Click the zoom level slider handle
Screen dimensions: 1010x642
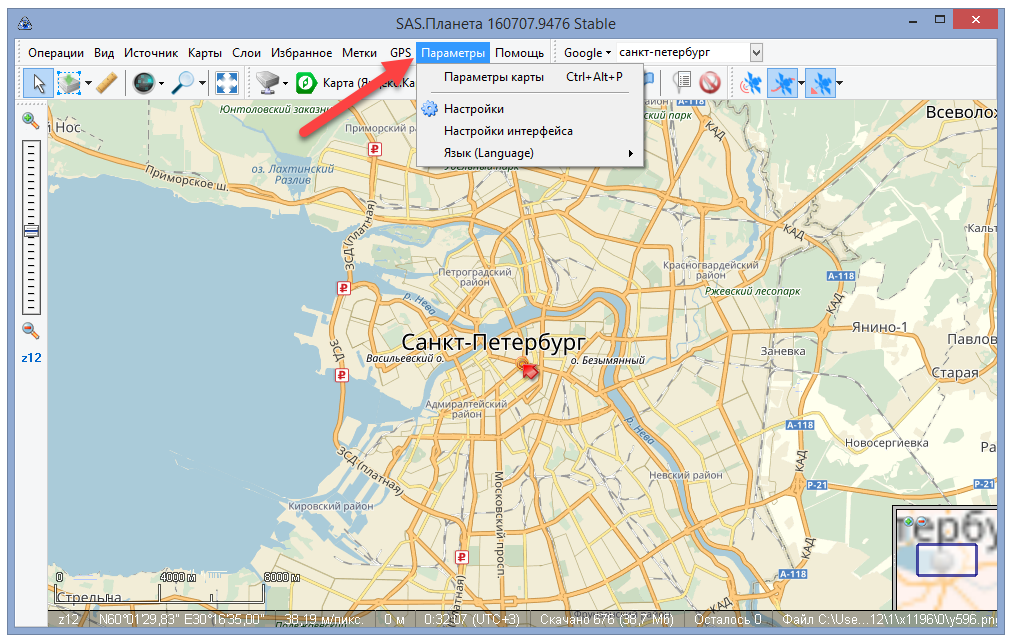[x=31, y=231]
